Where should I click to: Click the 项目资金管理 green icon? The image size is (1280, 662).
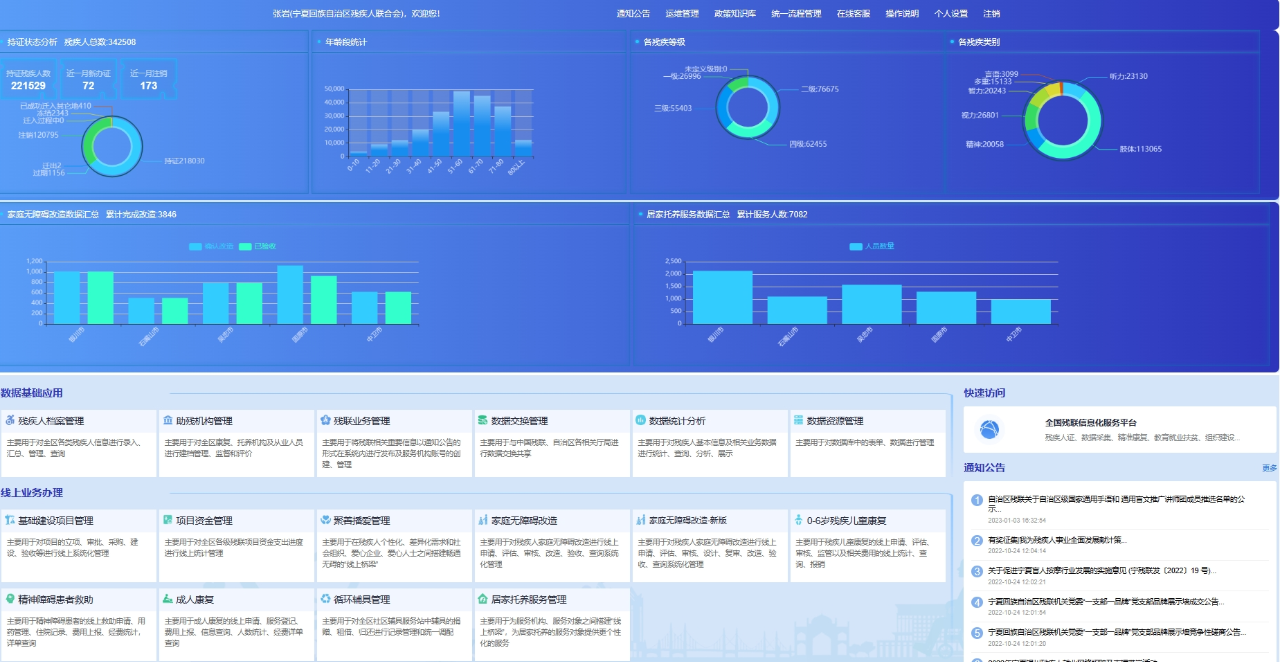pyautogui.click(x=167, y=520)
